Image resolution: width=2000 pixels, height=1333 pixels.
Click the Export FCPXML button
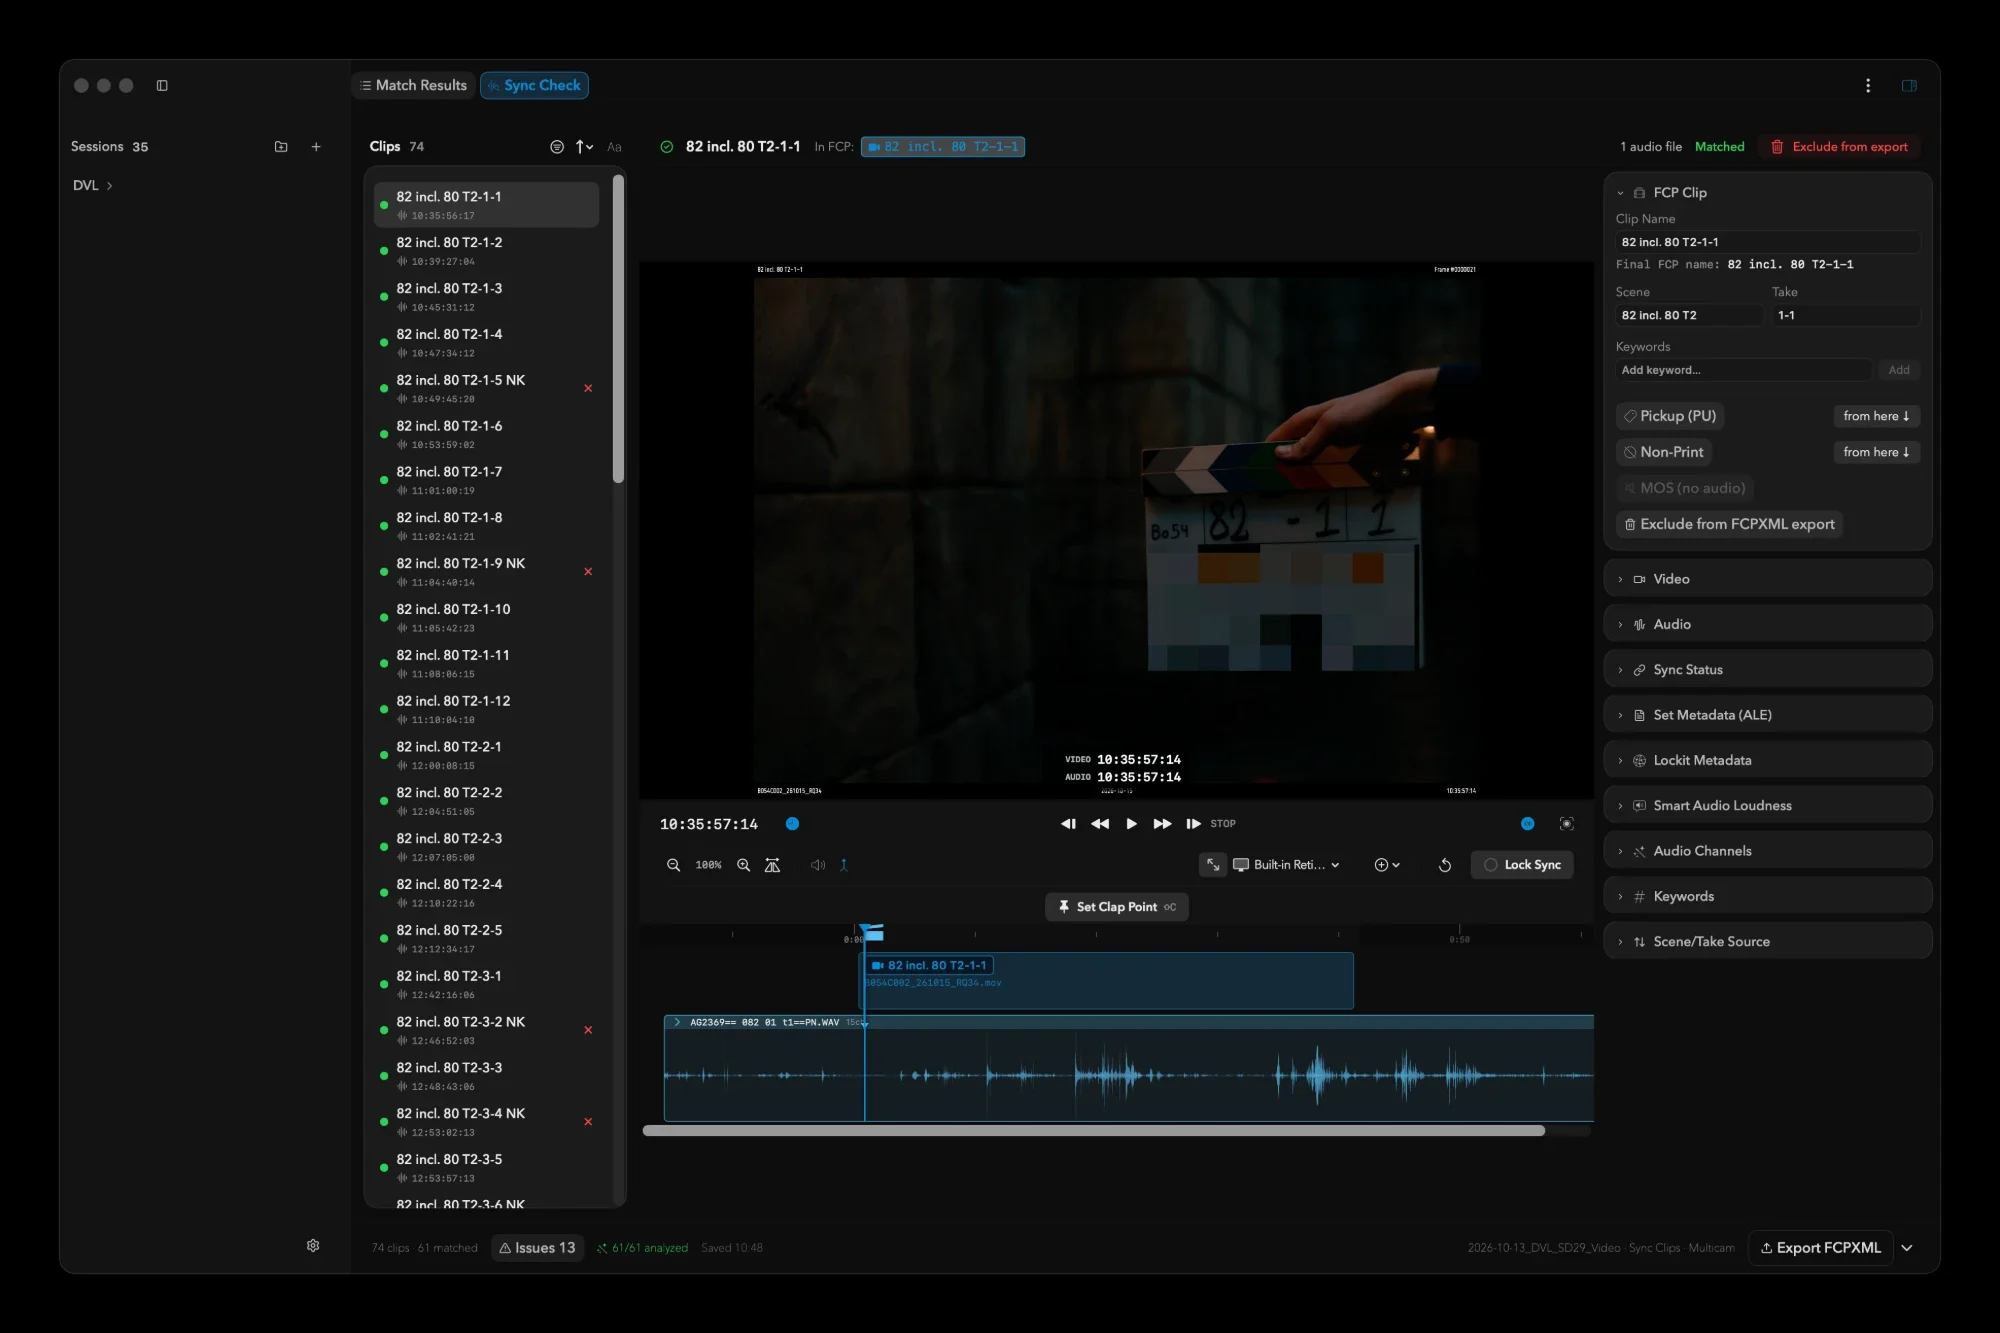click(x=1820, y=1248)
